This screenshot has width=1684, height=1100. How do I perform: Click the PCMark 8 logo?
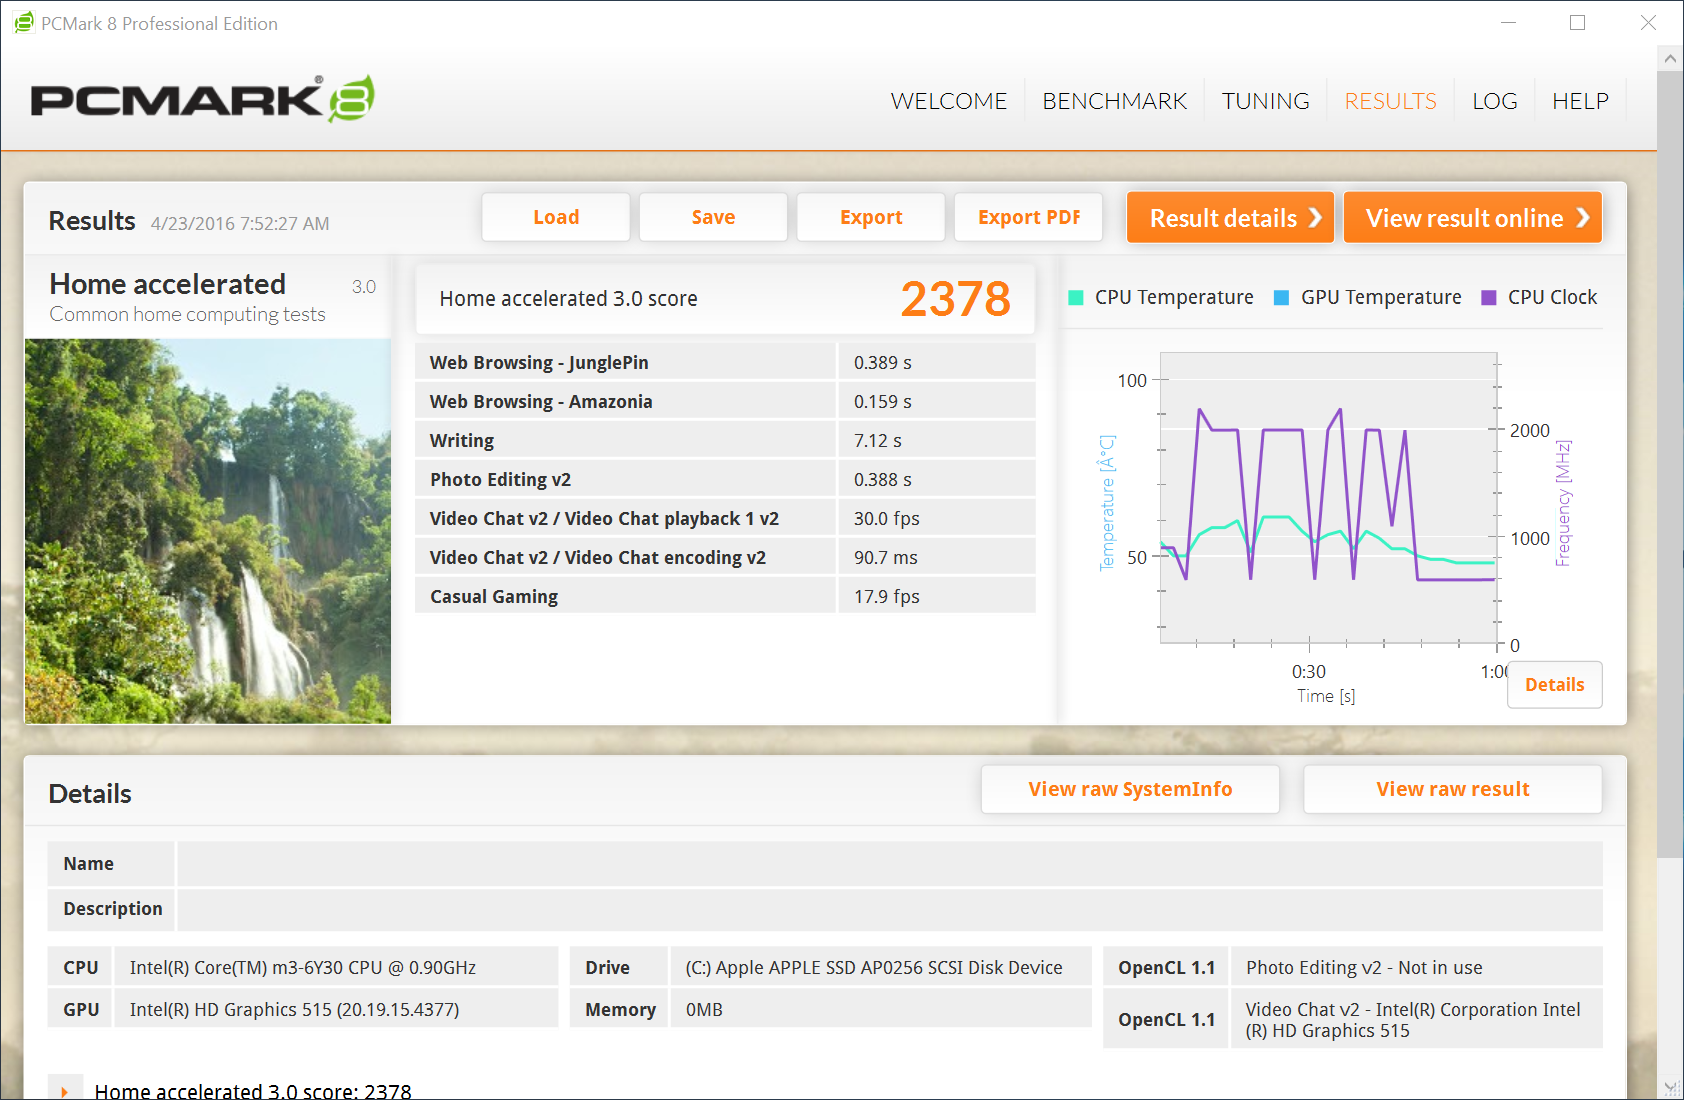tap(203, 99)
